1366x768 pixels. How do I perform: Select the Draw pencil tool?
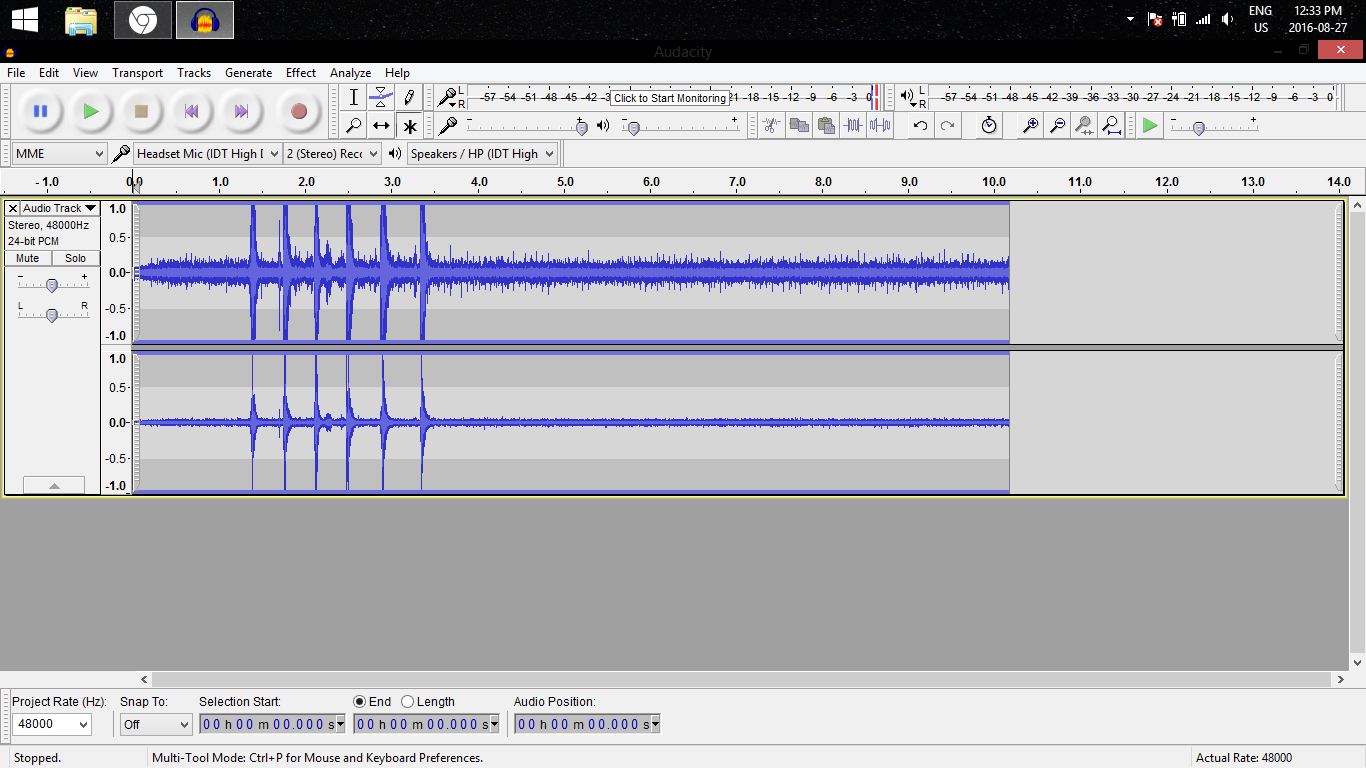click(409, 97)
